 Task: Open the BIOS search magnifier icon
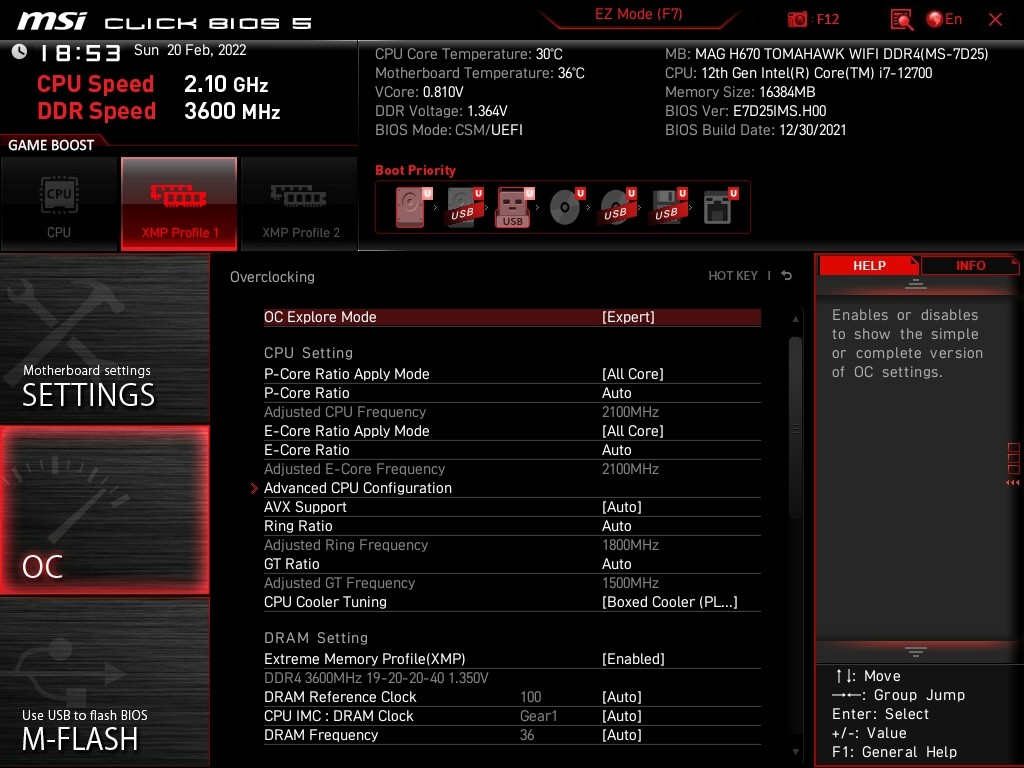901,19
